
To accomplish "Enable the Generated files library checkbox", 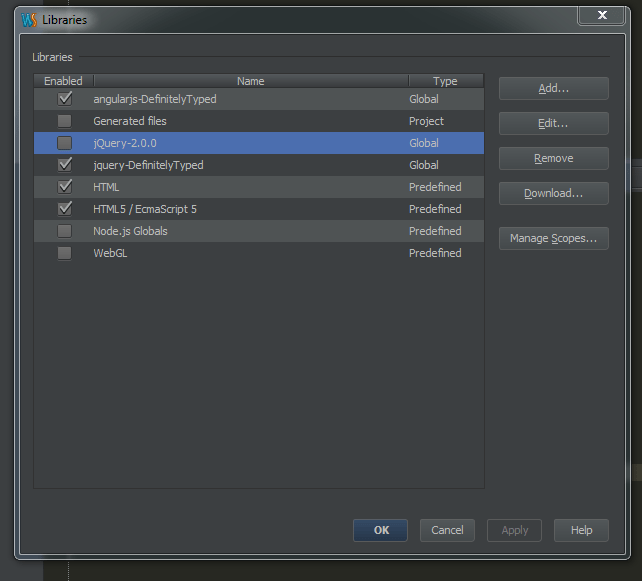I will pyautogui.click(x=65, y=121).
